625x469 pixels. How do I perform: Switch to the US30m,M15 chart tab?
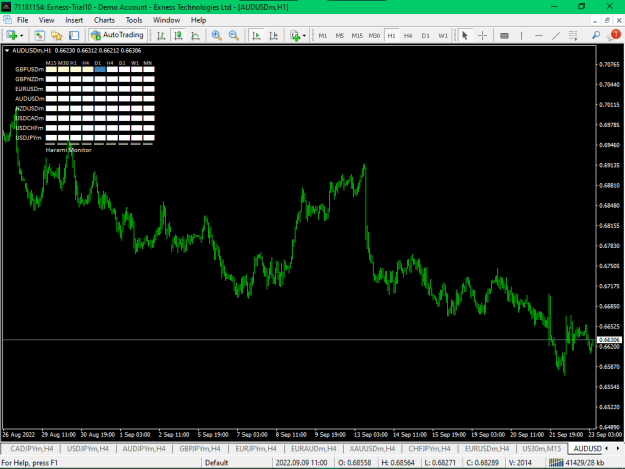click(541, 449)
